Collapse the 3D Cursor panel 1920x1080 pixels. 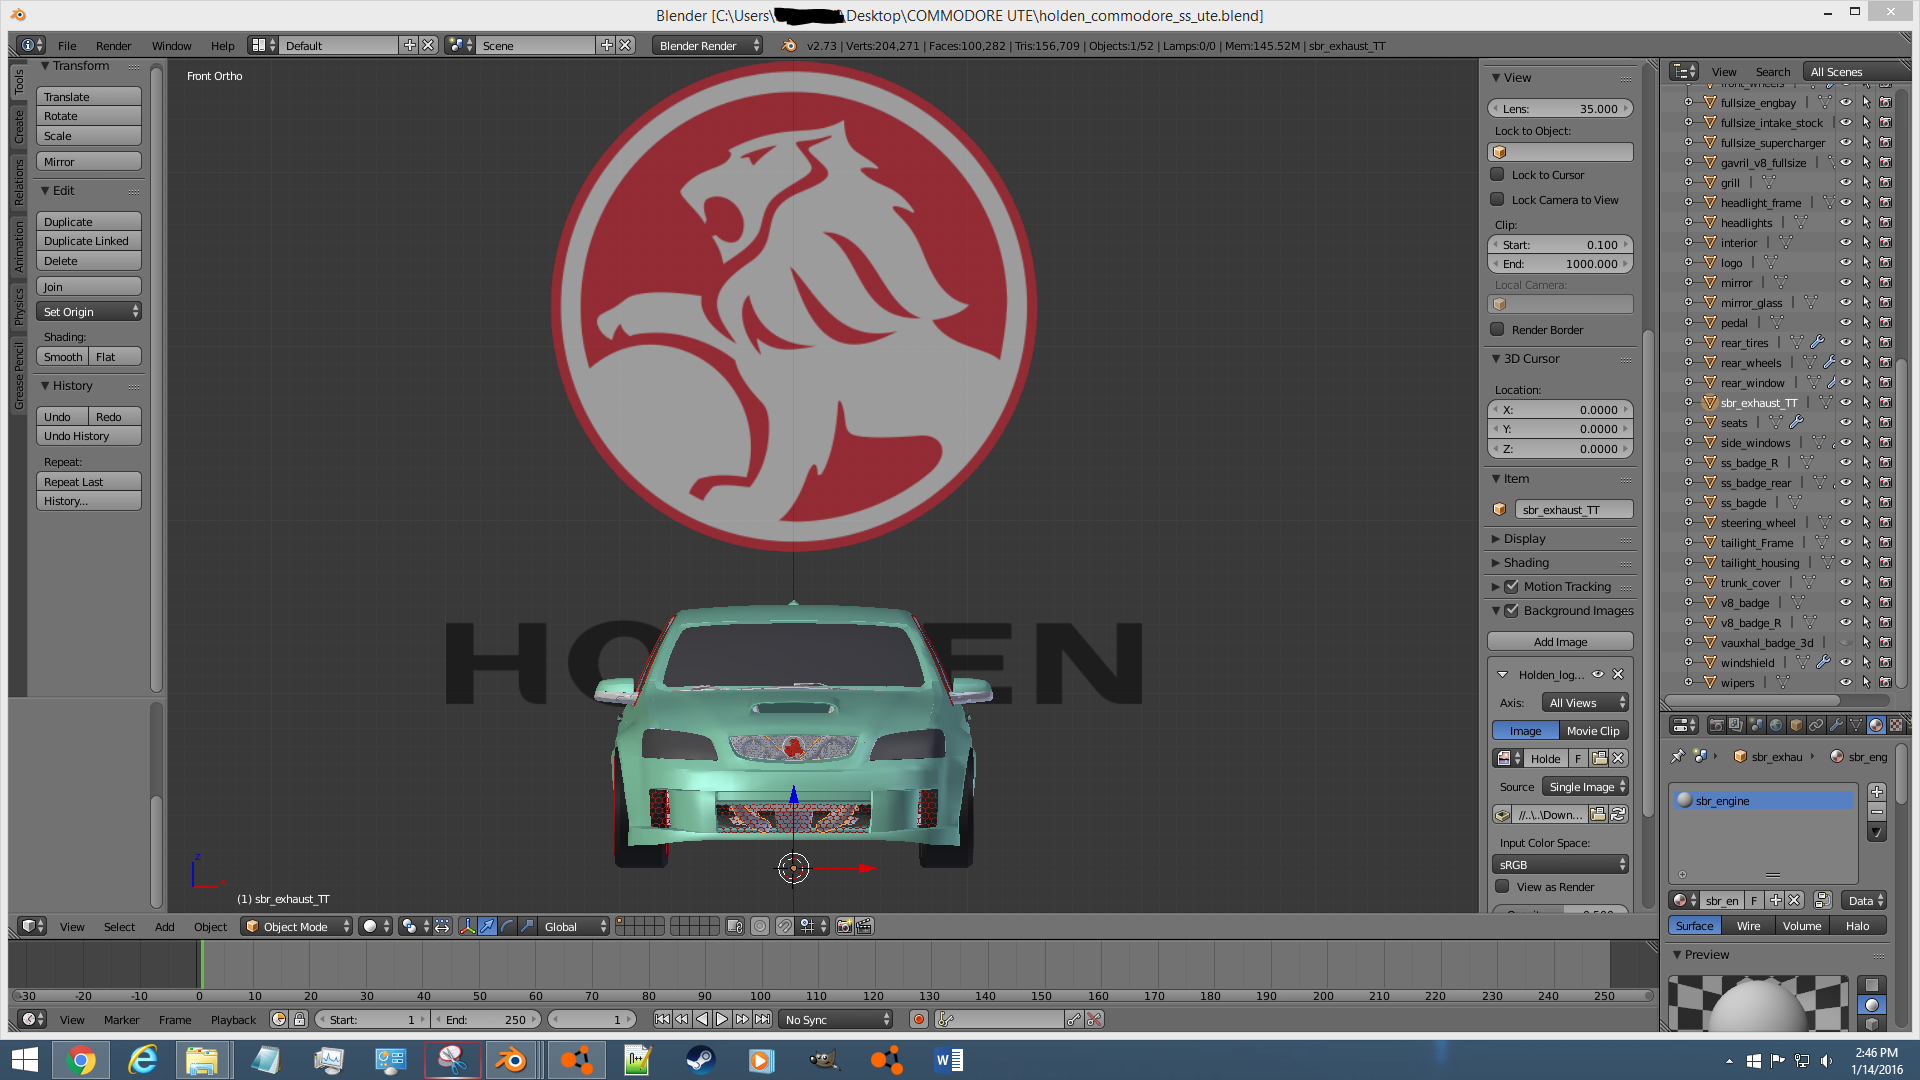click(1530, 359)
